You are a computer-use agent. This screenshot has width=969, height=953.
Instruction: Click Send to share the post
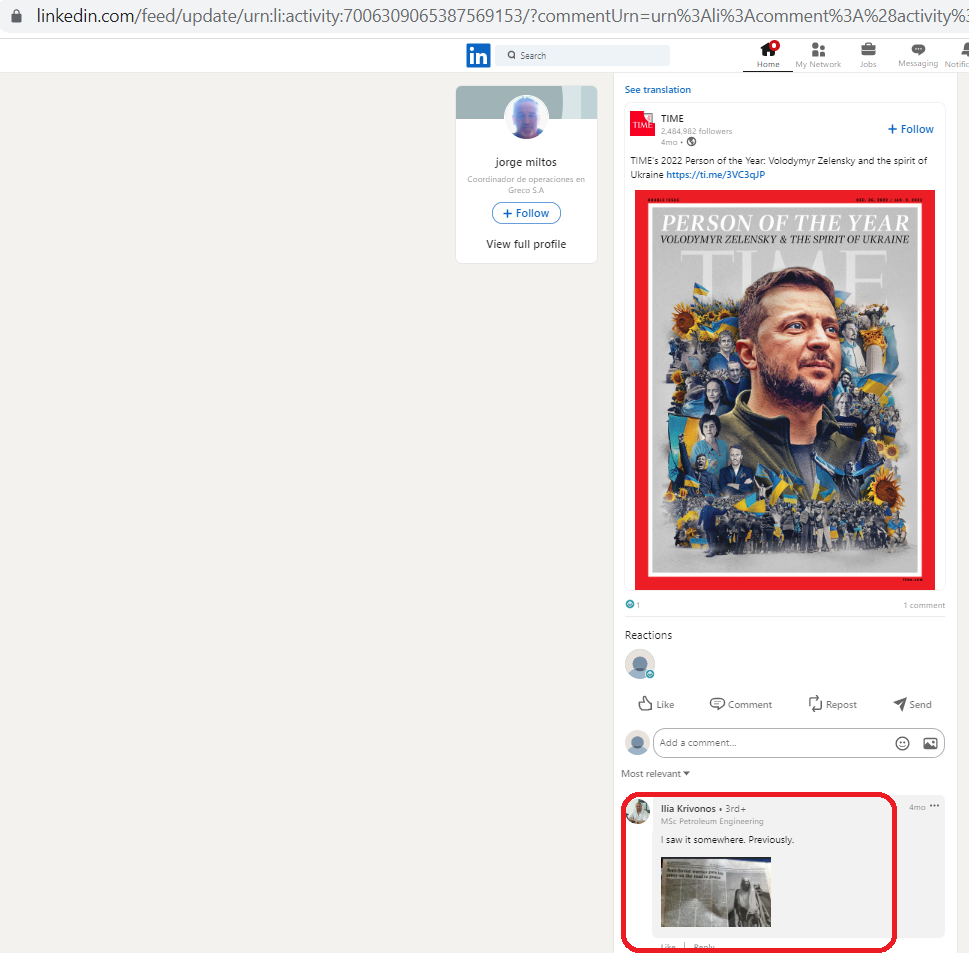click(912, 704)
